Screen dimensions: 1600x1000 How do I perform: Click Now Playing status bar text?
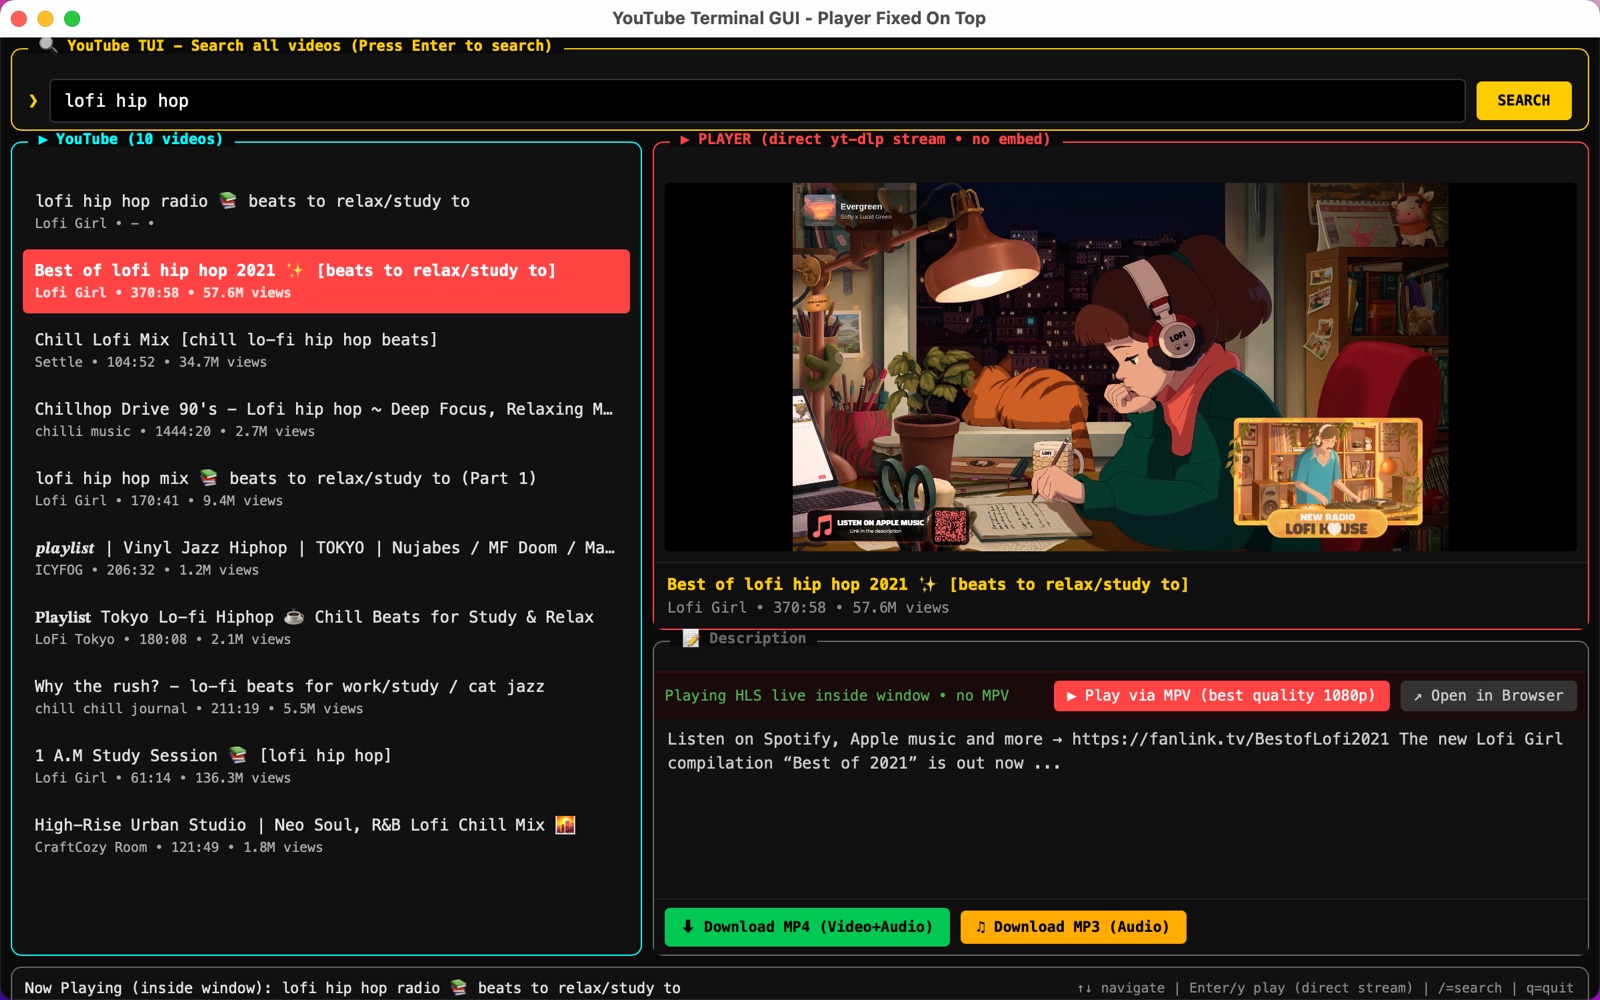[x=352, y=987]
